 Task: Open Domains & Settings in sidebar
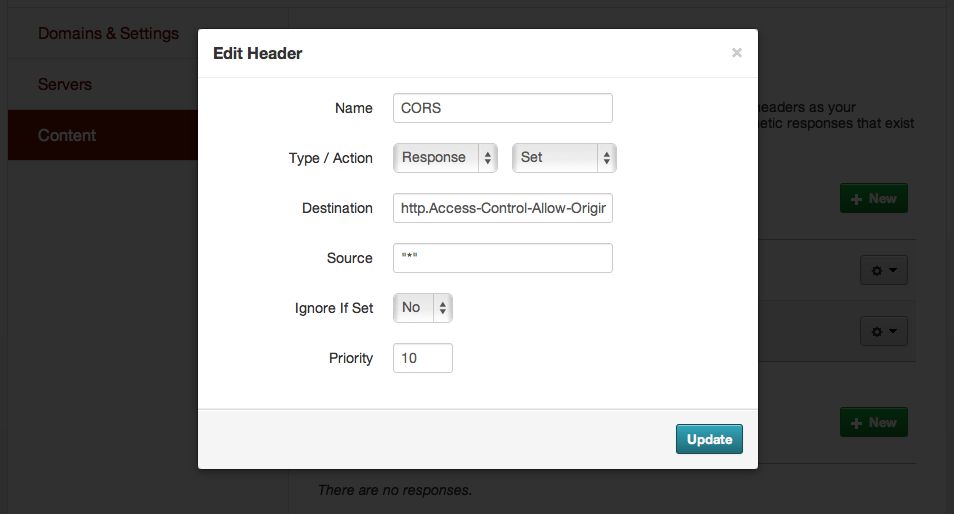point(108,33)
